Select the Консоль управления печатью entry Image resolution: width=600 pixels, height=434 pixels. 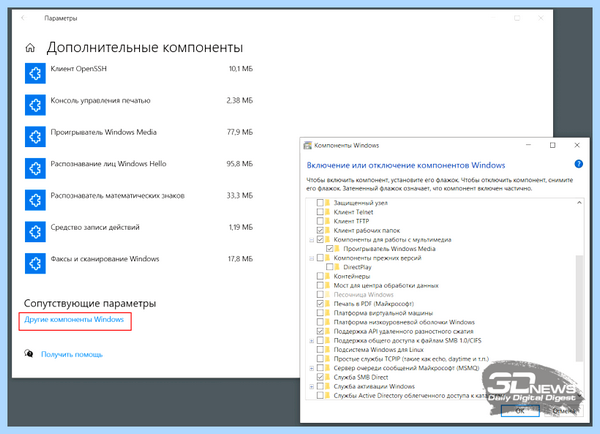coord(100,101)
